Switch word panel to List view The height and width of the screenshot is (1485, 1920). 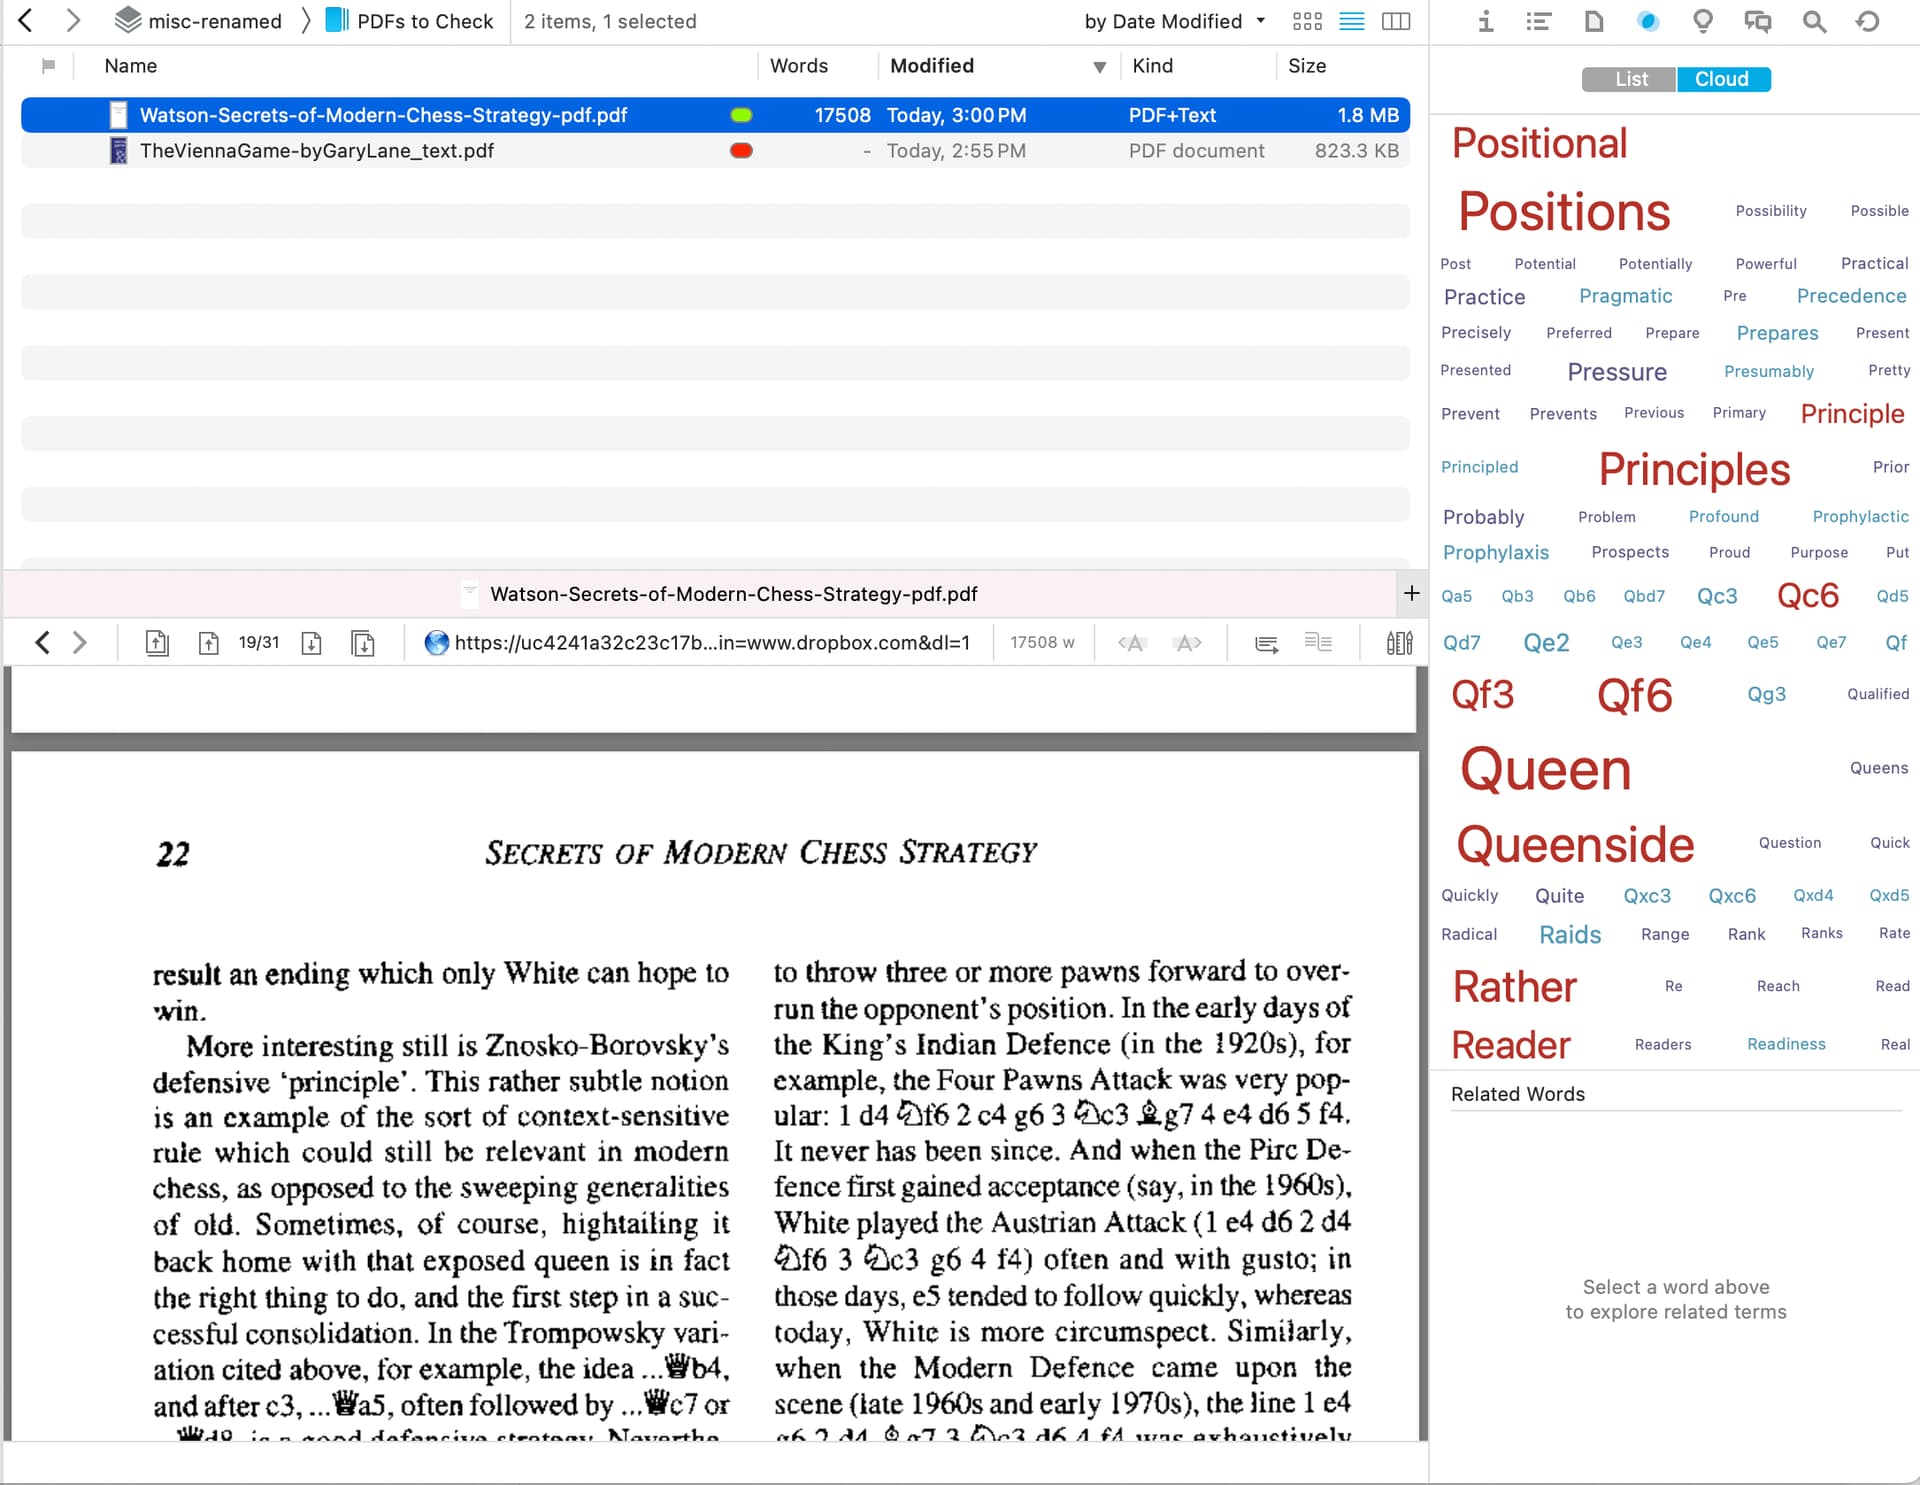1630,79
